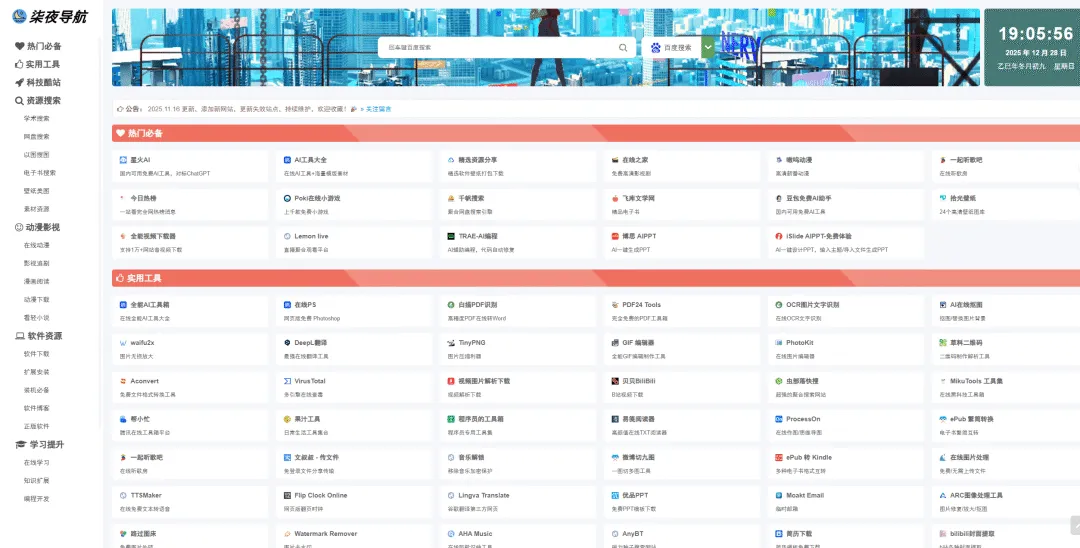Collapse the 资源搜索 sidebar section

tap(38, 101)
